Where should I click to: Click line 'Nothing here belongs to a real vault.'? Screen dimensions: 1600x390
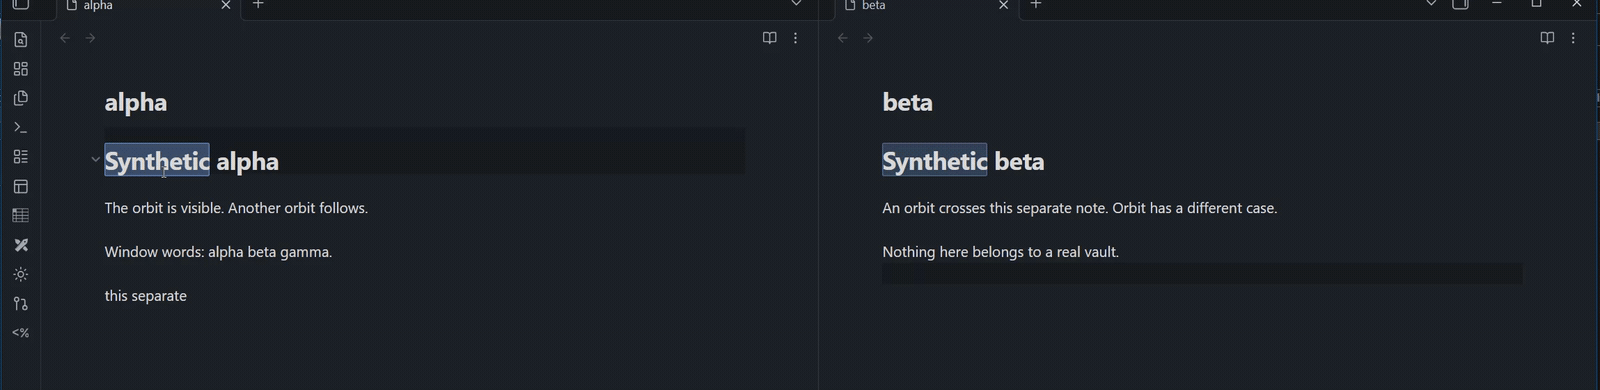click(x=1000, y=252)
